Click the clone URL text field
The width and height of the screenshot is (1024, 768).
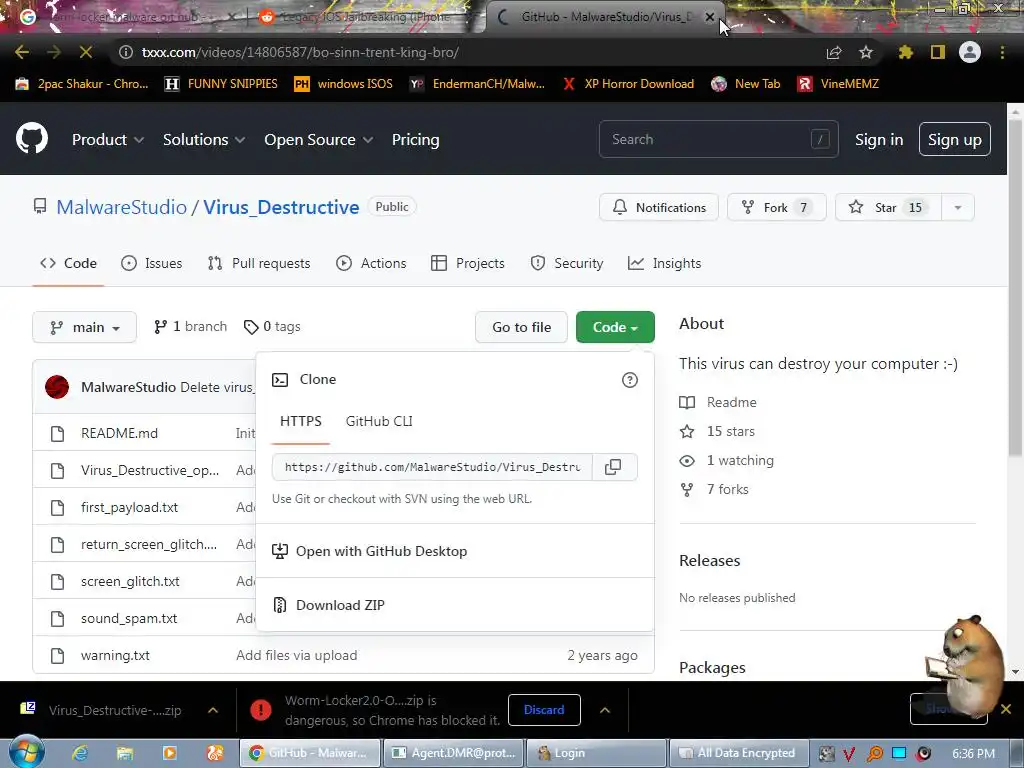point(432,467)
